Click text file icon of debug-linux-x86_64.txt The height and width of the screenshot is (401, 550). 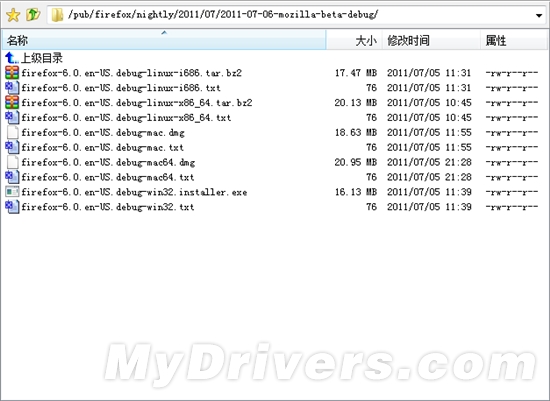click(x=12, y=118)
